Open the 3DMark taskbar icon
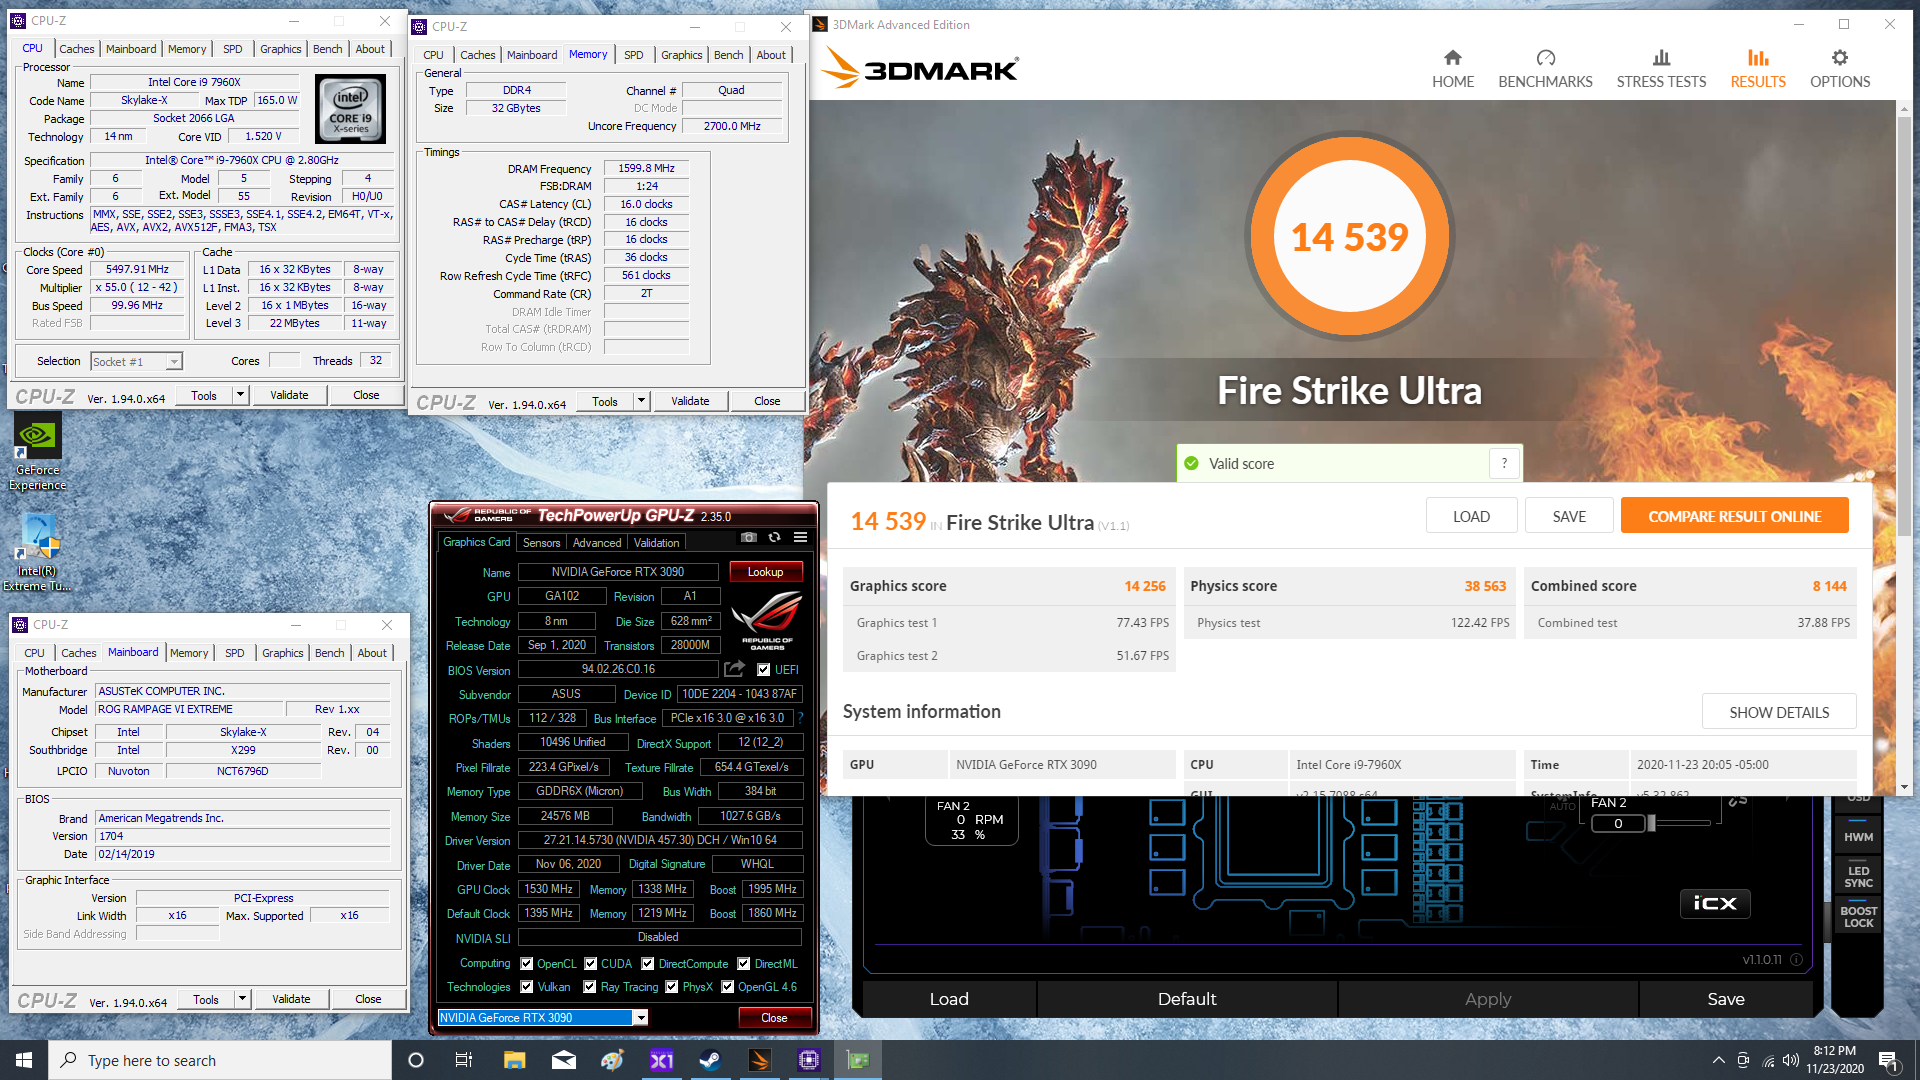Image resolution: width=1920 pixels, height=1080 pixels. 759,1060
